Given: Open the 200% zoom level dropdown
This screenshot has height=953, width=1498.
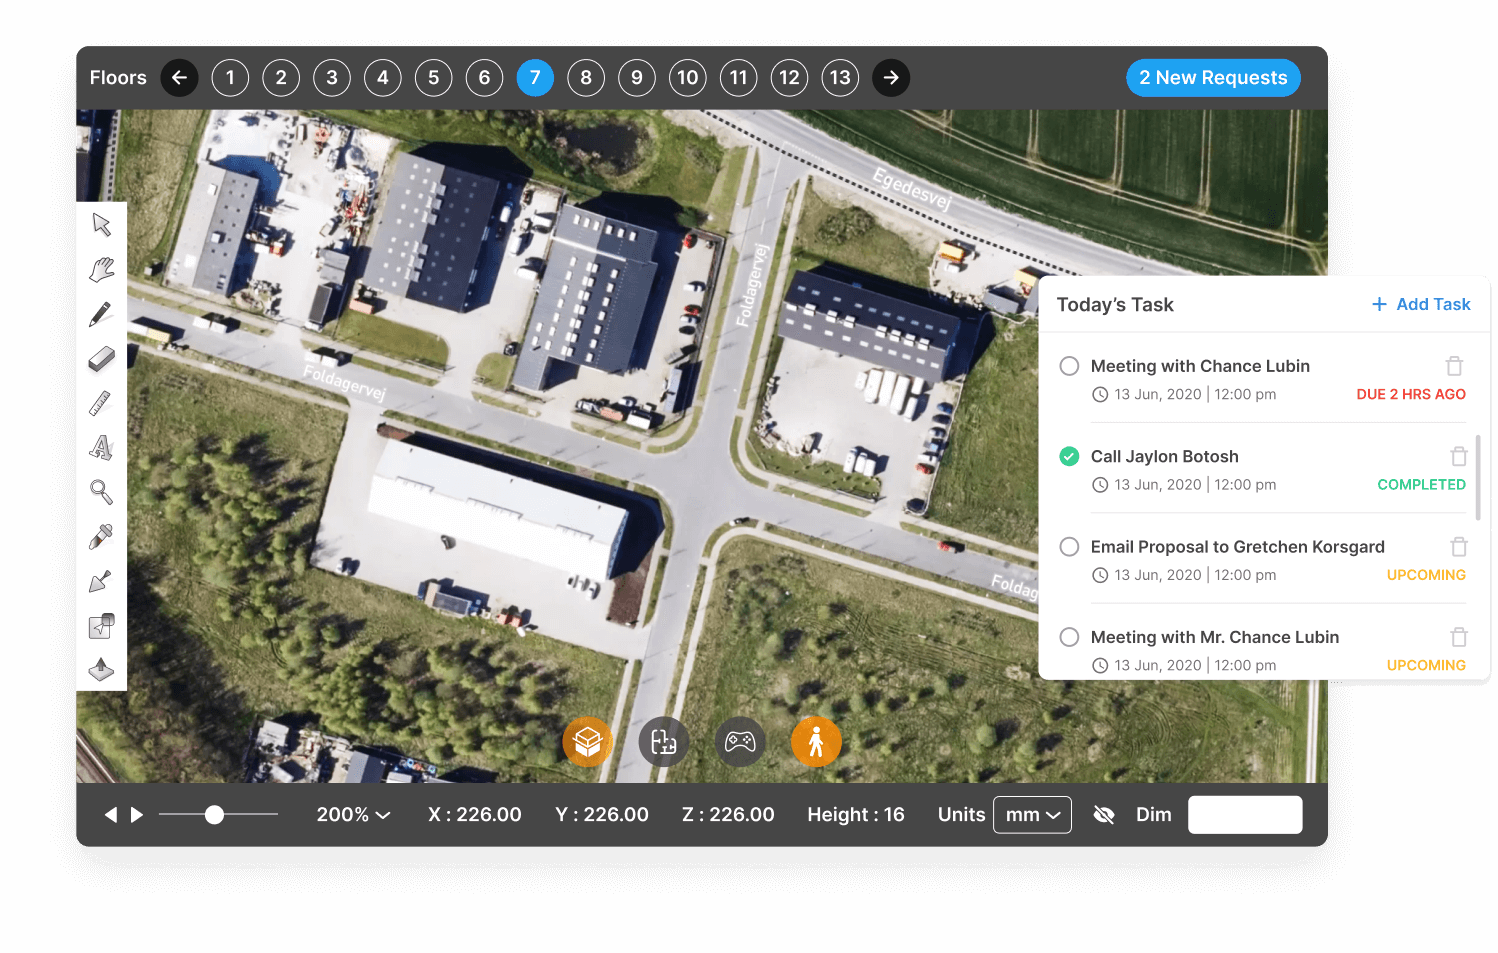Looking at the screenshot, I should [353, 815].
